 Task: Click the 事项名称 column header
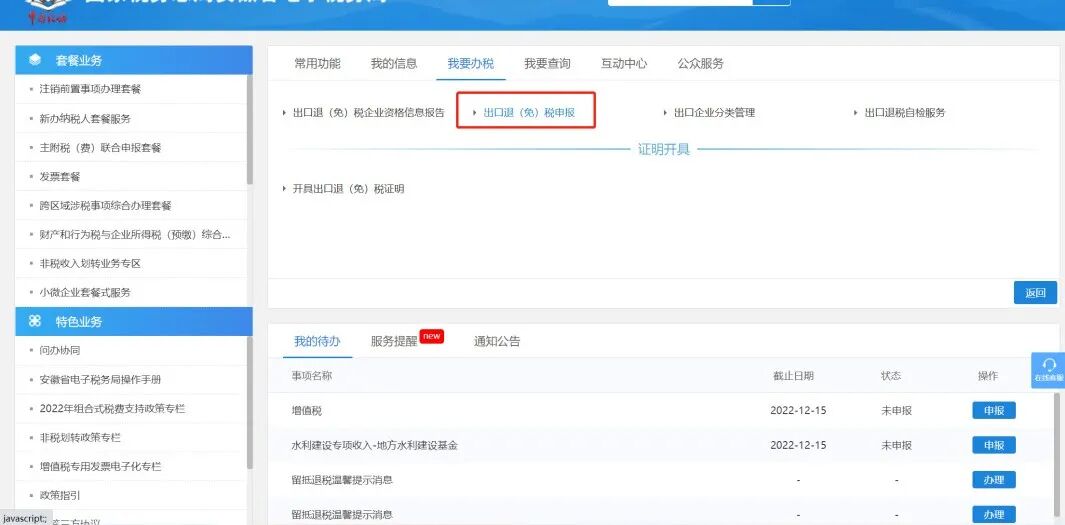click(x=312, y=376)
